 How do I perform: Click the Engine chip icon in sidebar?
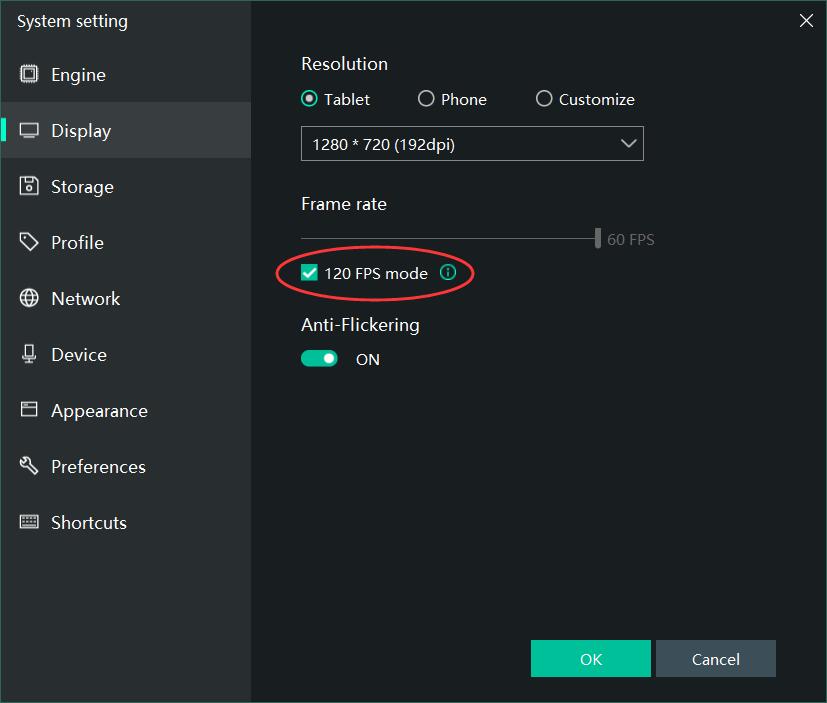pos(30,75)
